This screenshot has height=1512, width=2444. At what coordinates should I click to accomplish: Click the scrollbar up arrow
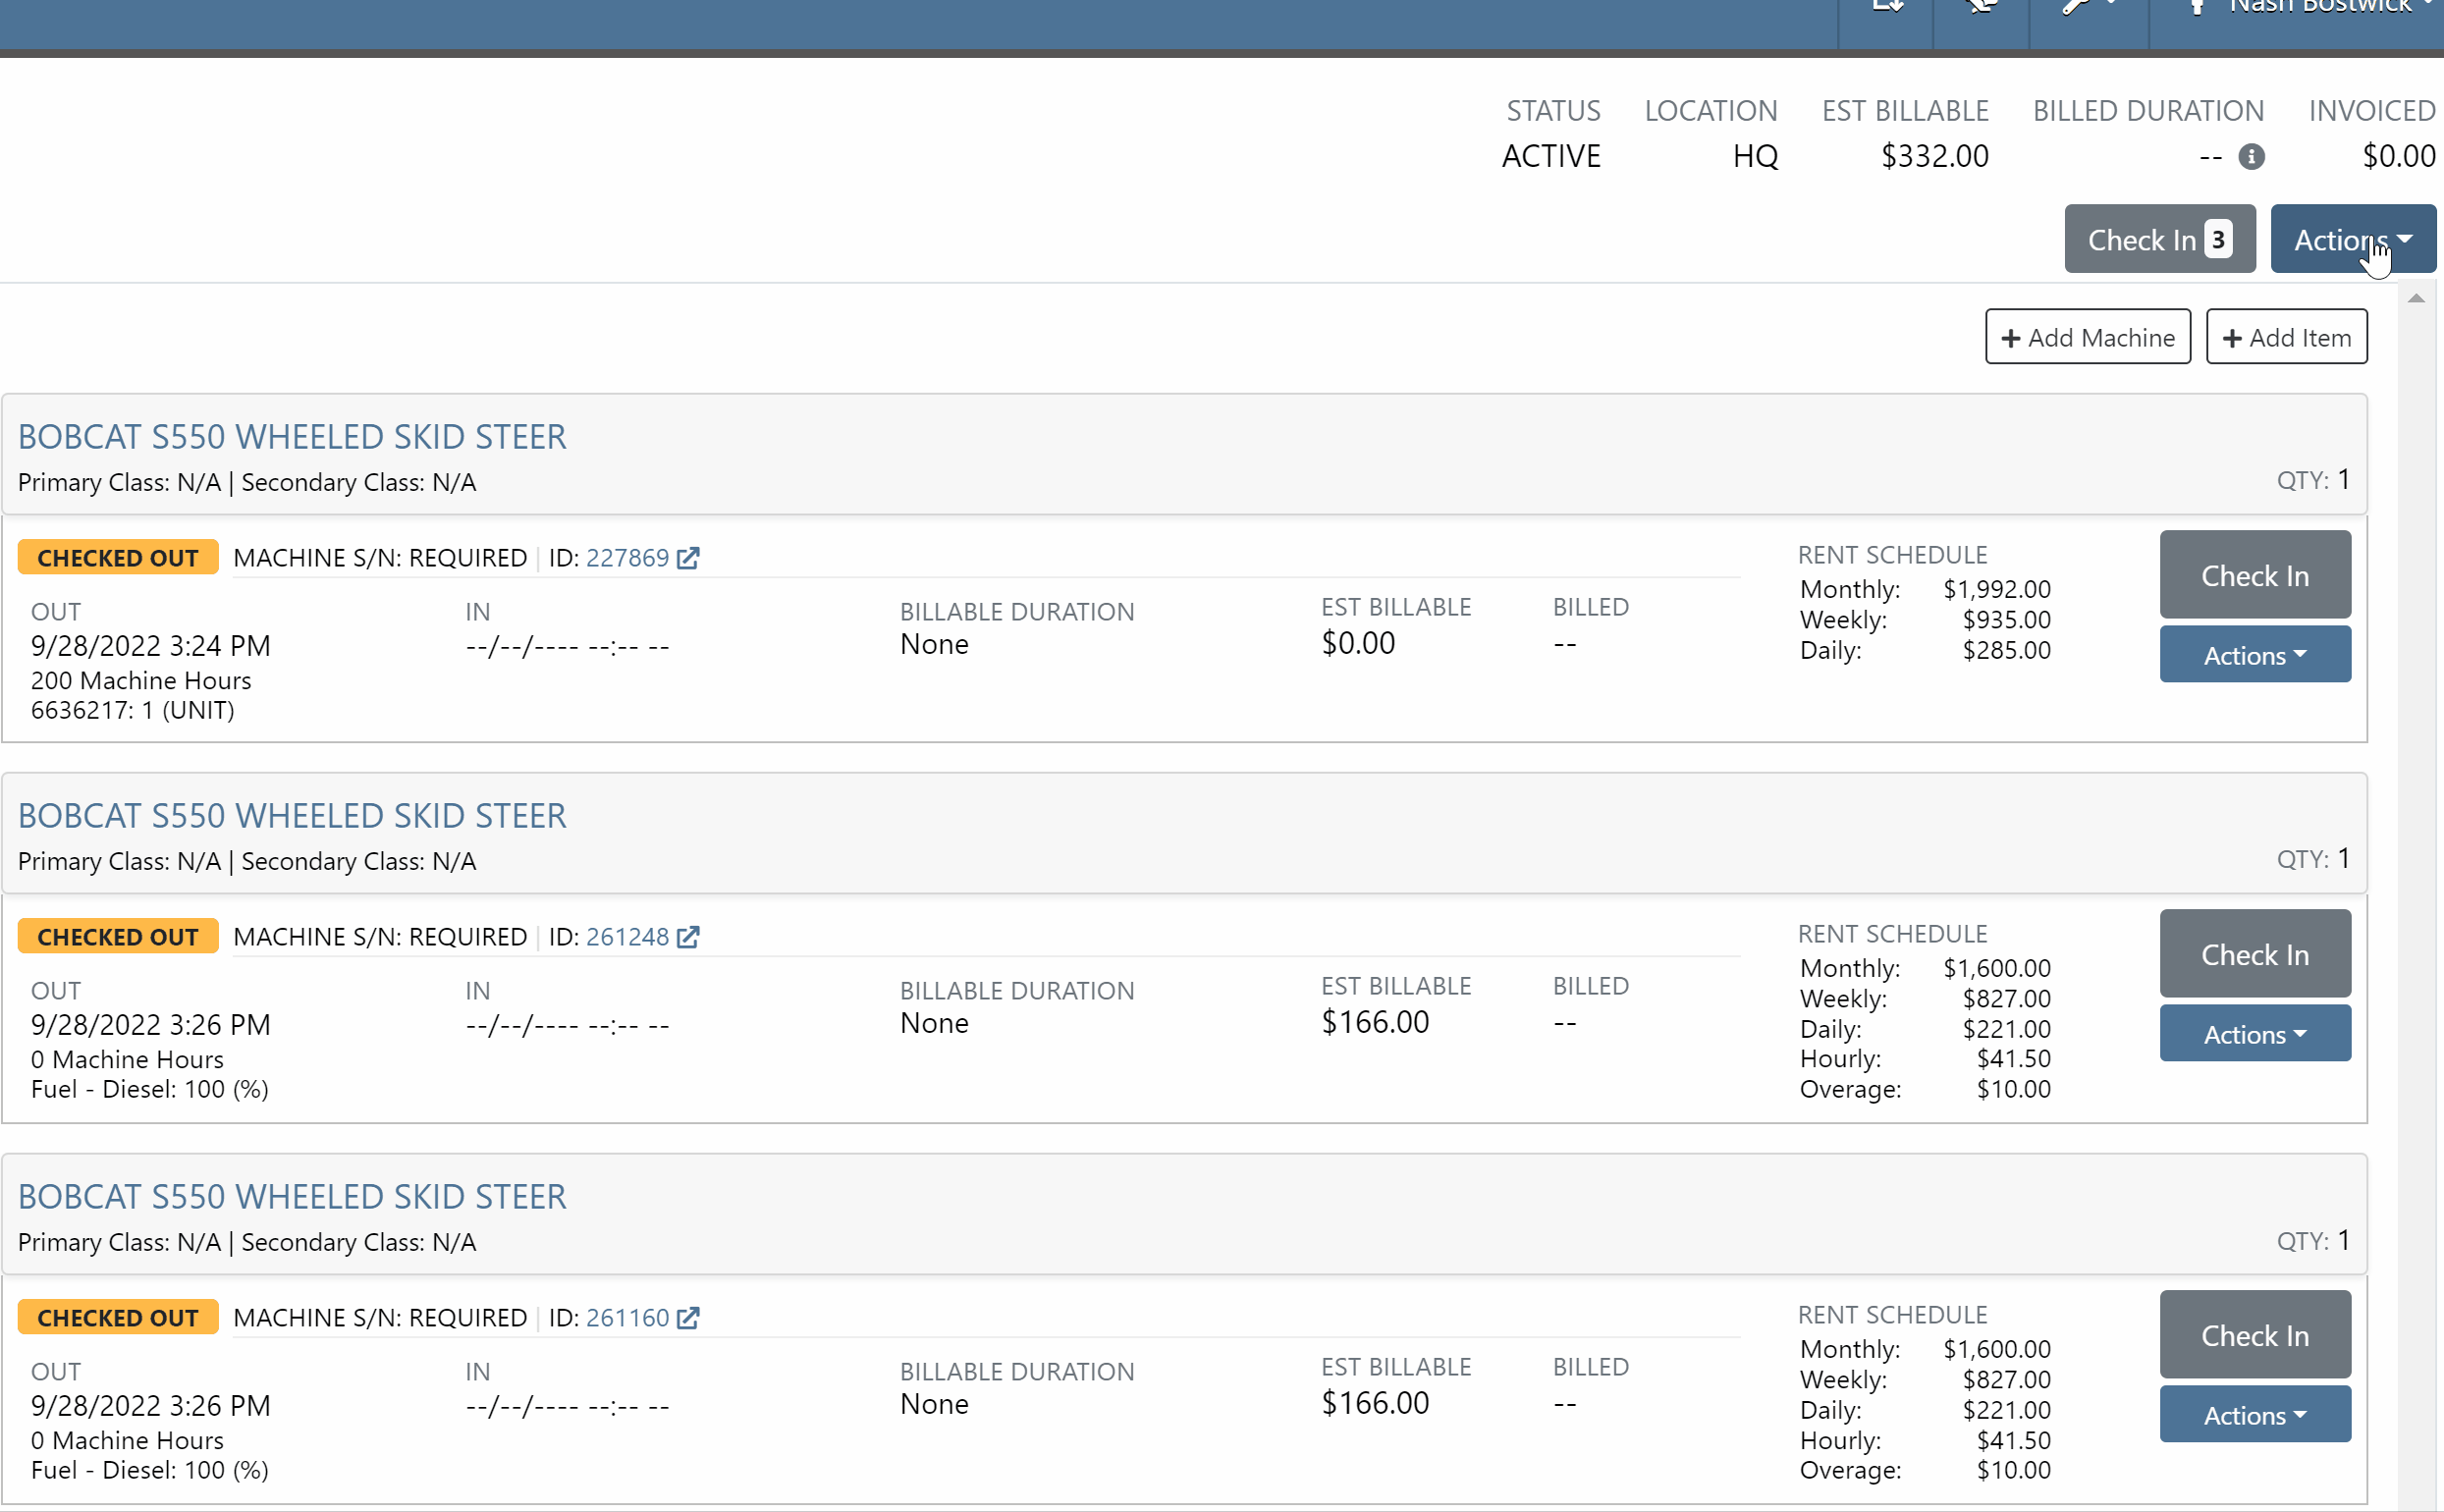pyautogui.click(x=2416, y=298)
